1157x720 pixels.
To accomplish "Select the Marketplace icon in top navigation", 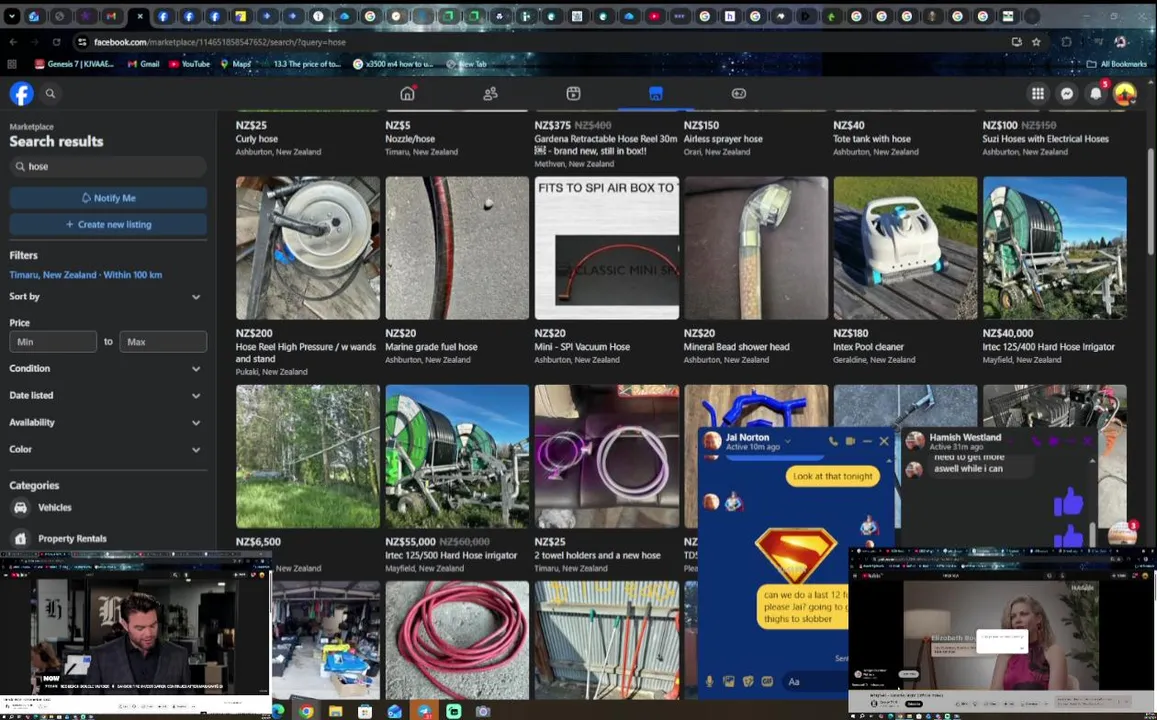I will (656, 93).
